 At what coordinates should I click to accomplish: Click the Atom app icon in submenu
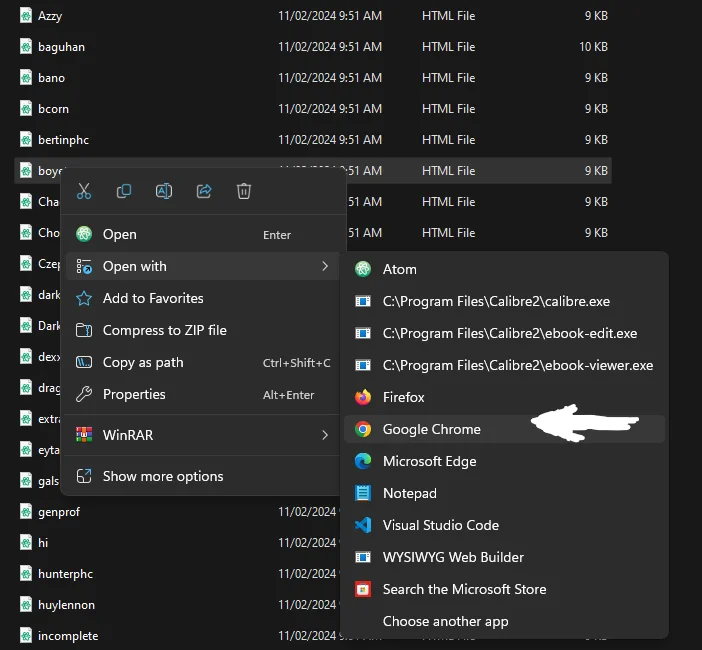pyautogui.click(x=363, y=269)
